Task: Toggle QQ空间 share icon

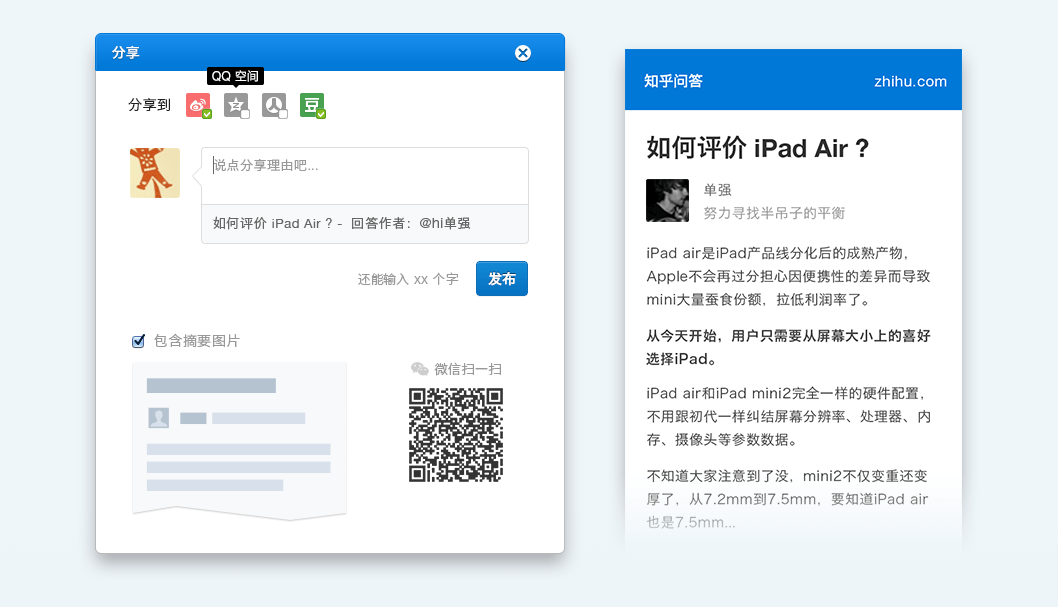Action: point(236,105)
